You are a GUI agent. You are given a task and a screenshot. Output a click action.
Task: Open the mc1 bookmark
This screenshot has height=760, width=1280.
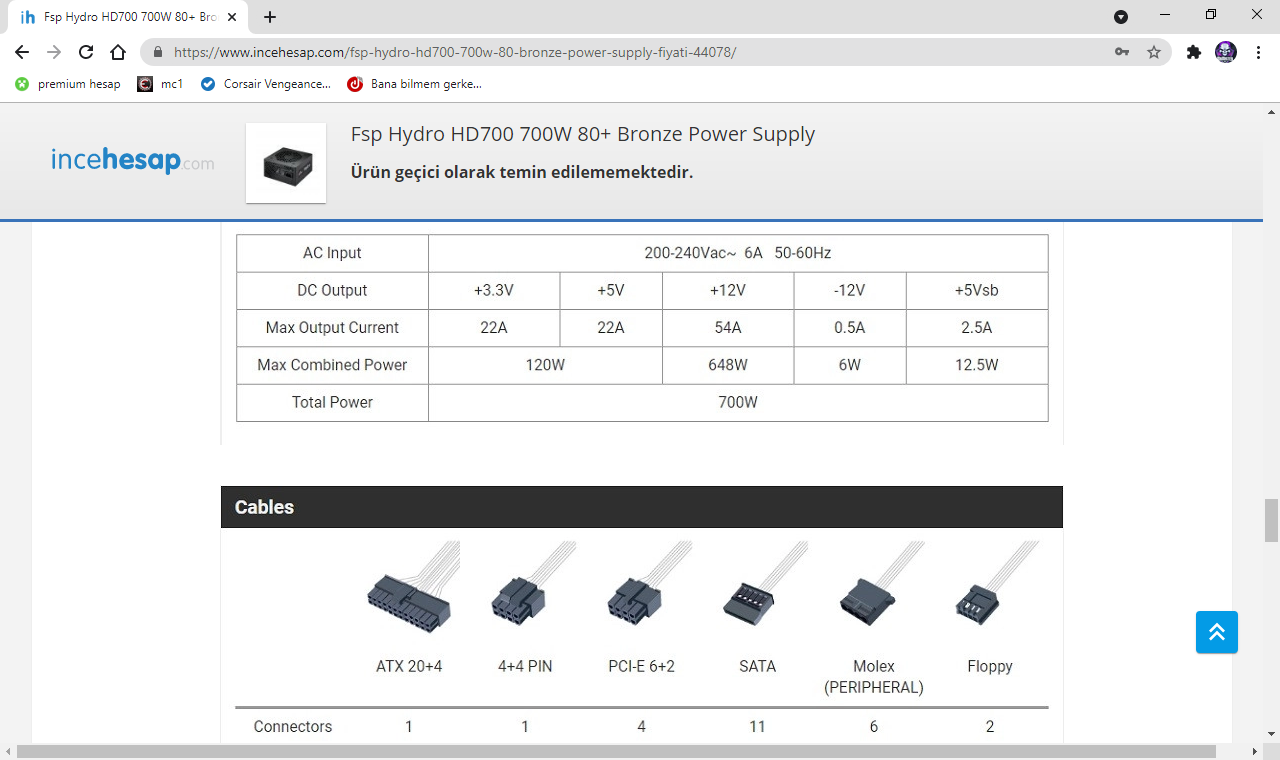point(161,84)
